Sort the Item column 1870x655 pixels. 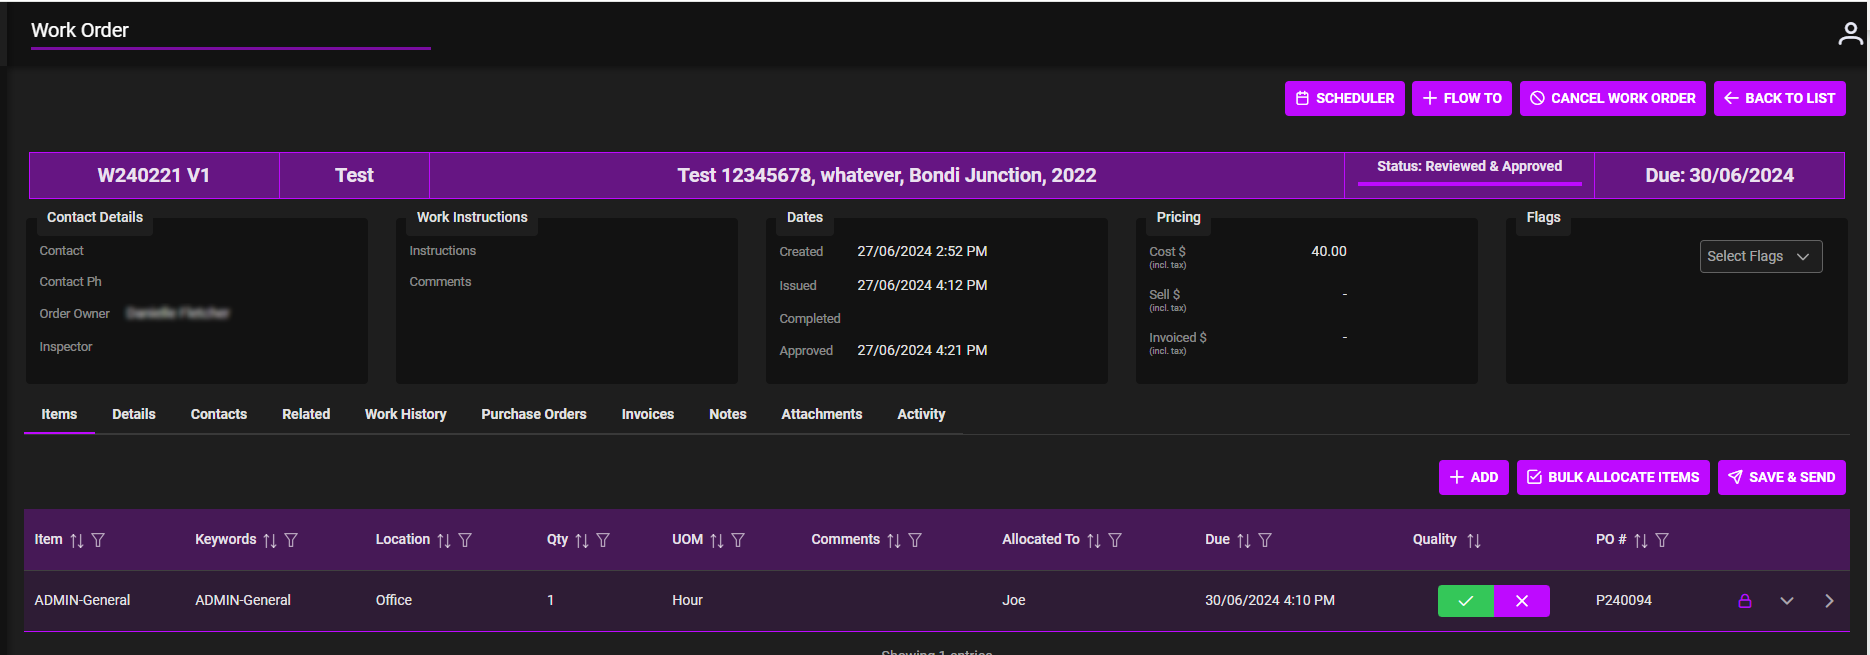77,540
